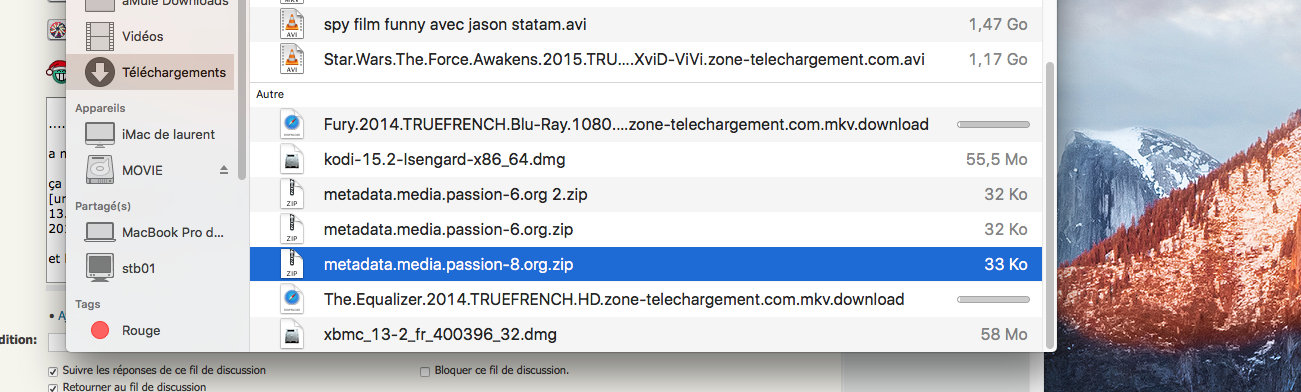Select the Rouge red tag
1301x392 pixels.
click(x=100, y=330)
